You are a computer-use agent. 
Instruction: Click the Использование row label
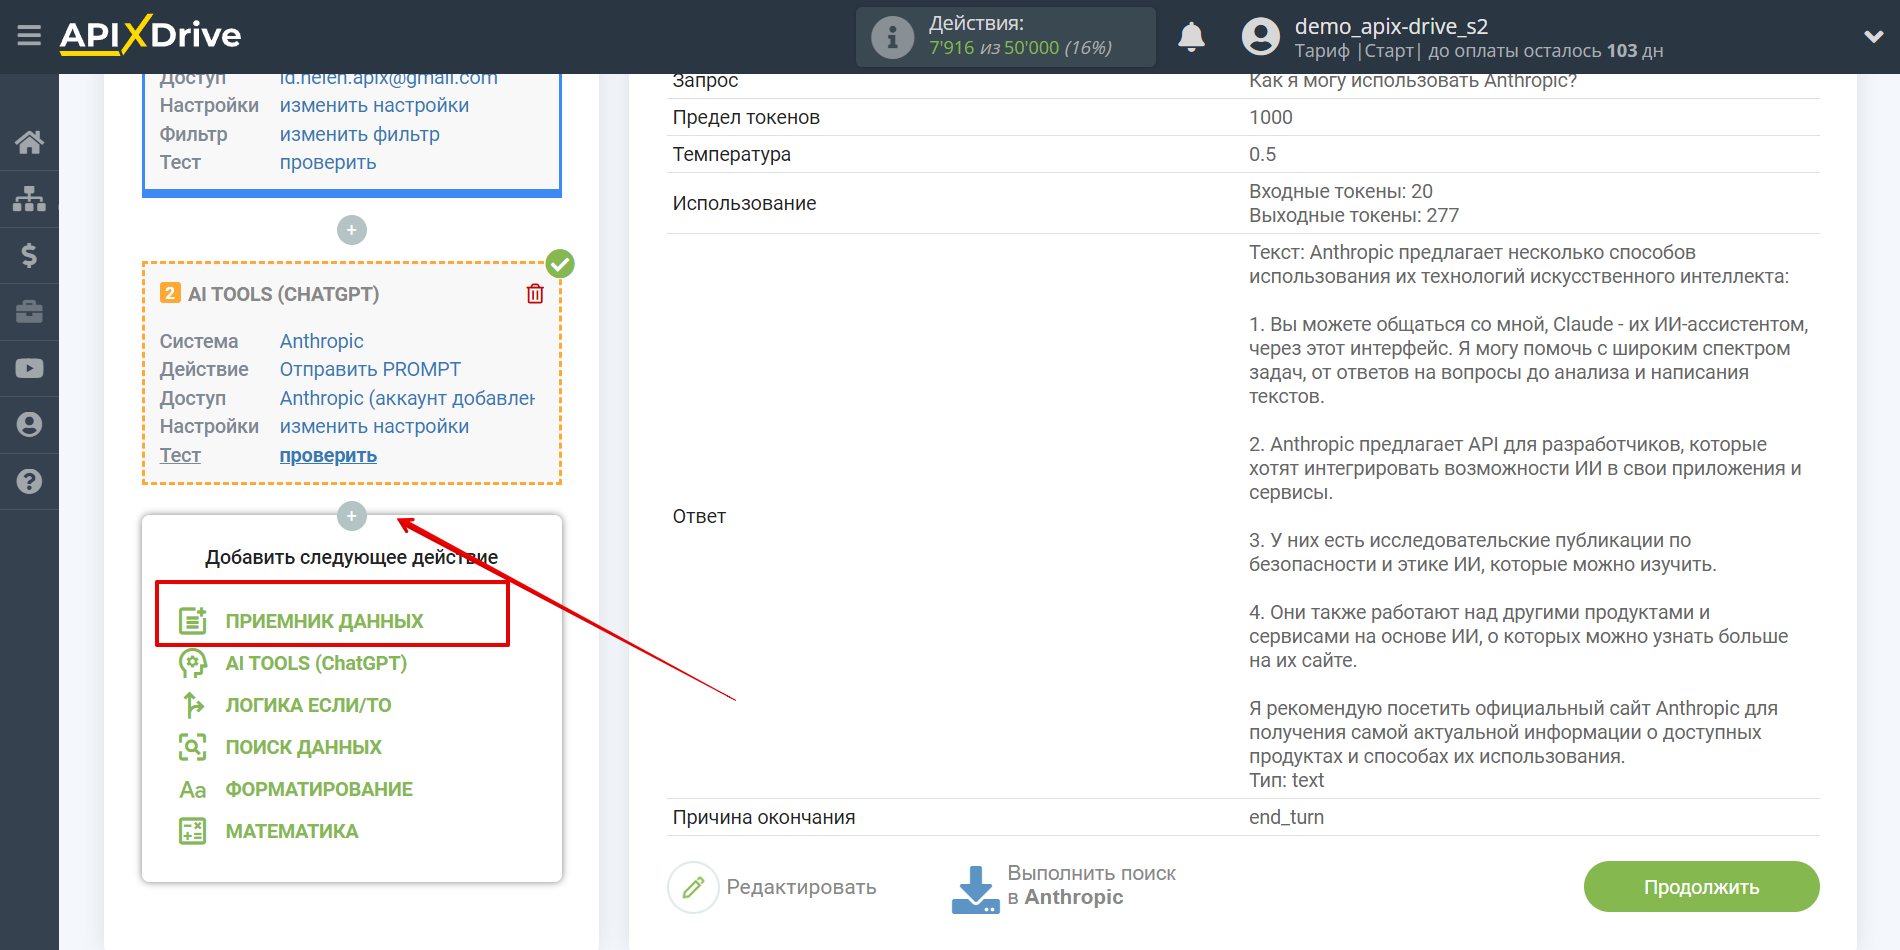click(x=744, y=203)
